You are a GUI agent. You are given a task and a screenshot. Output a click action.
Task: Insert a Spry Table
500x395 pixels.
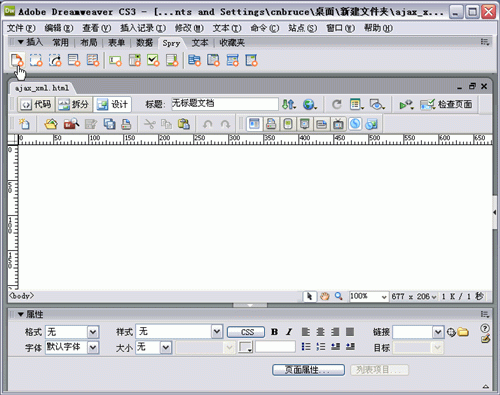93,60
